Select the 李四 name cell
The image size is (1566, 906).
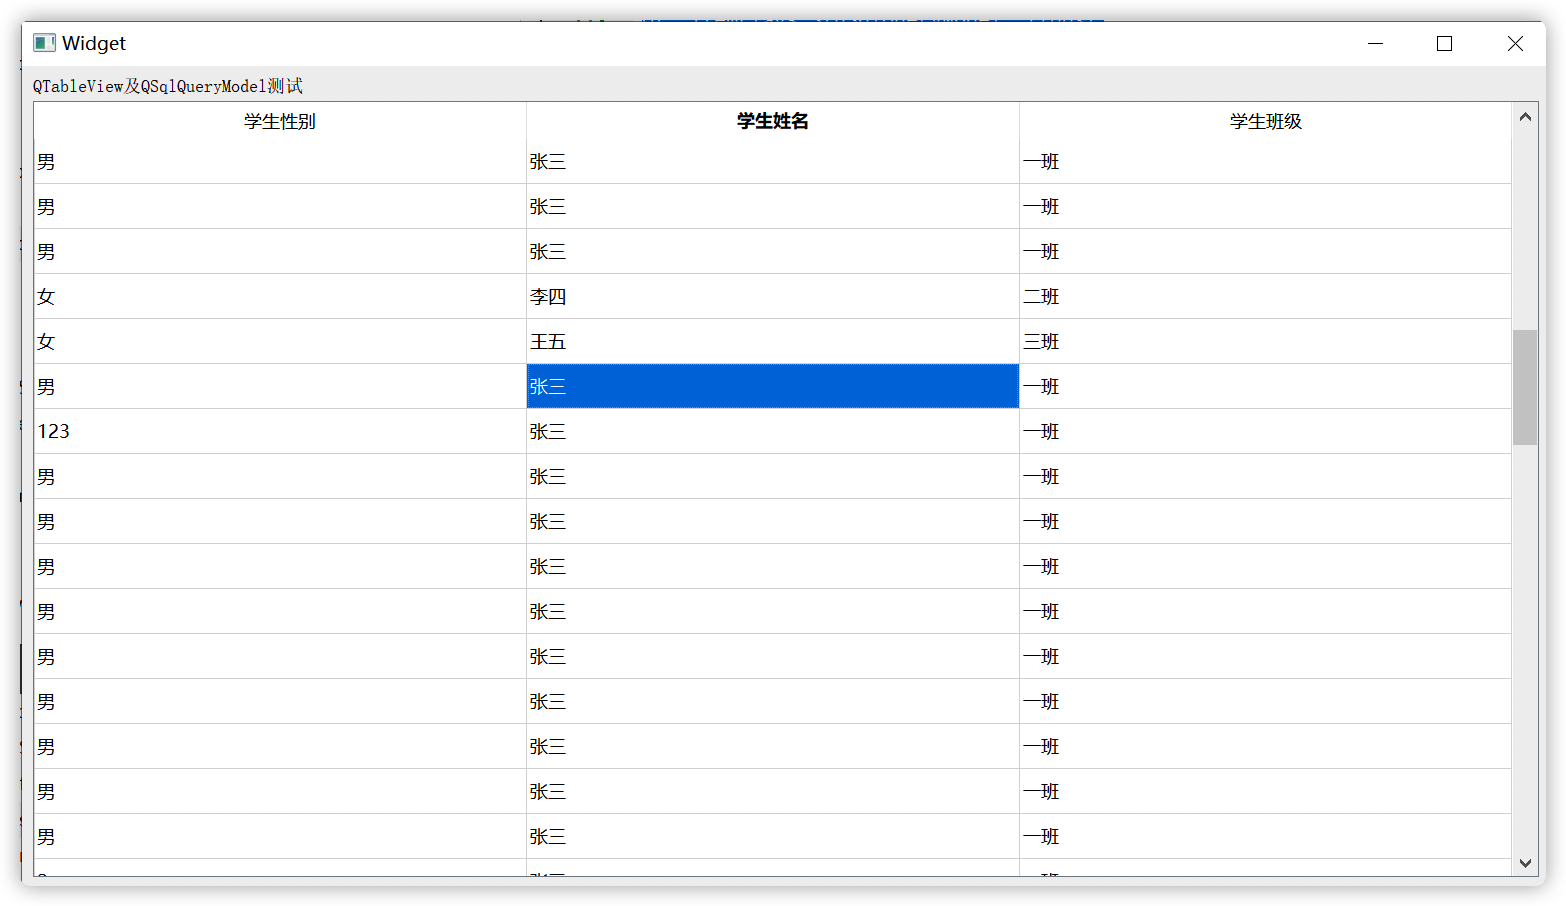773,296
